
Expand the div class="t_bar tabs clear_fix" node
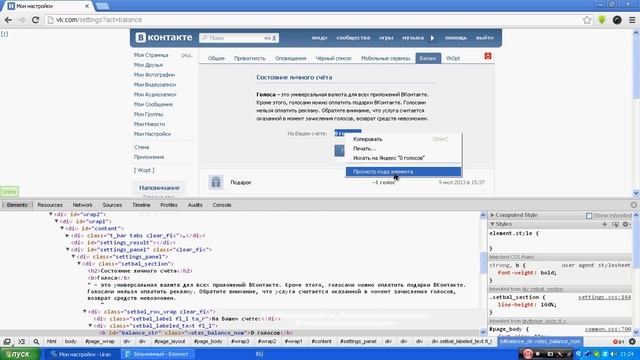point(67,236)
